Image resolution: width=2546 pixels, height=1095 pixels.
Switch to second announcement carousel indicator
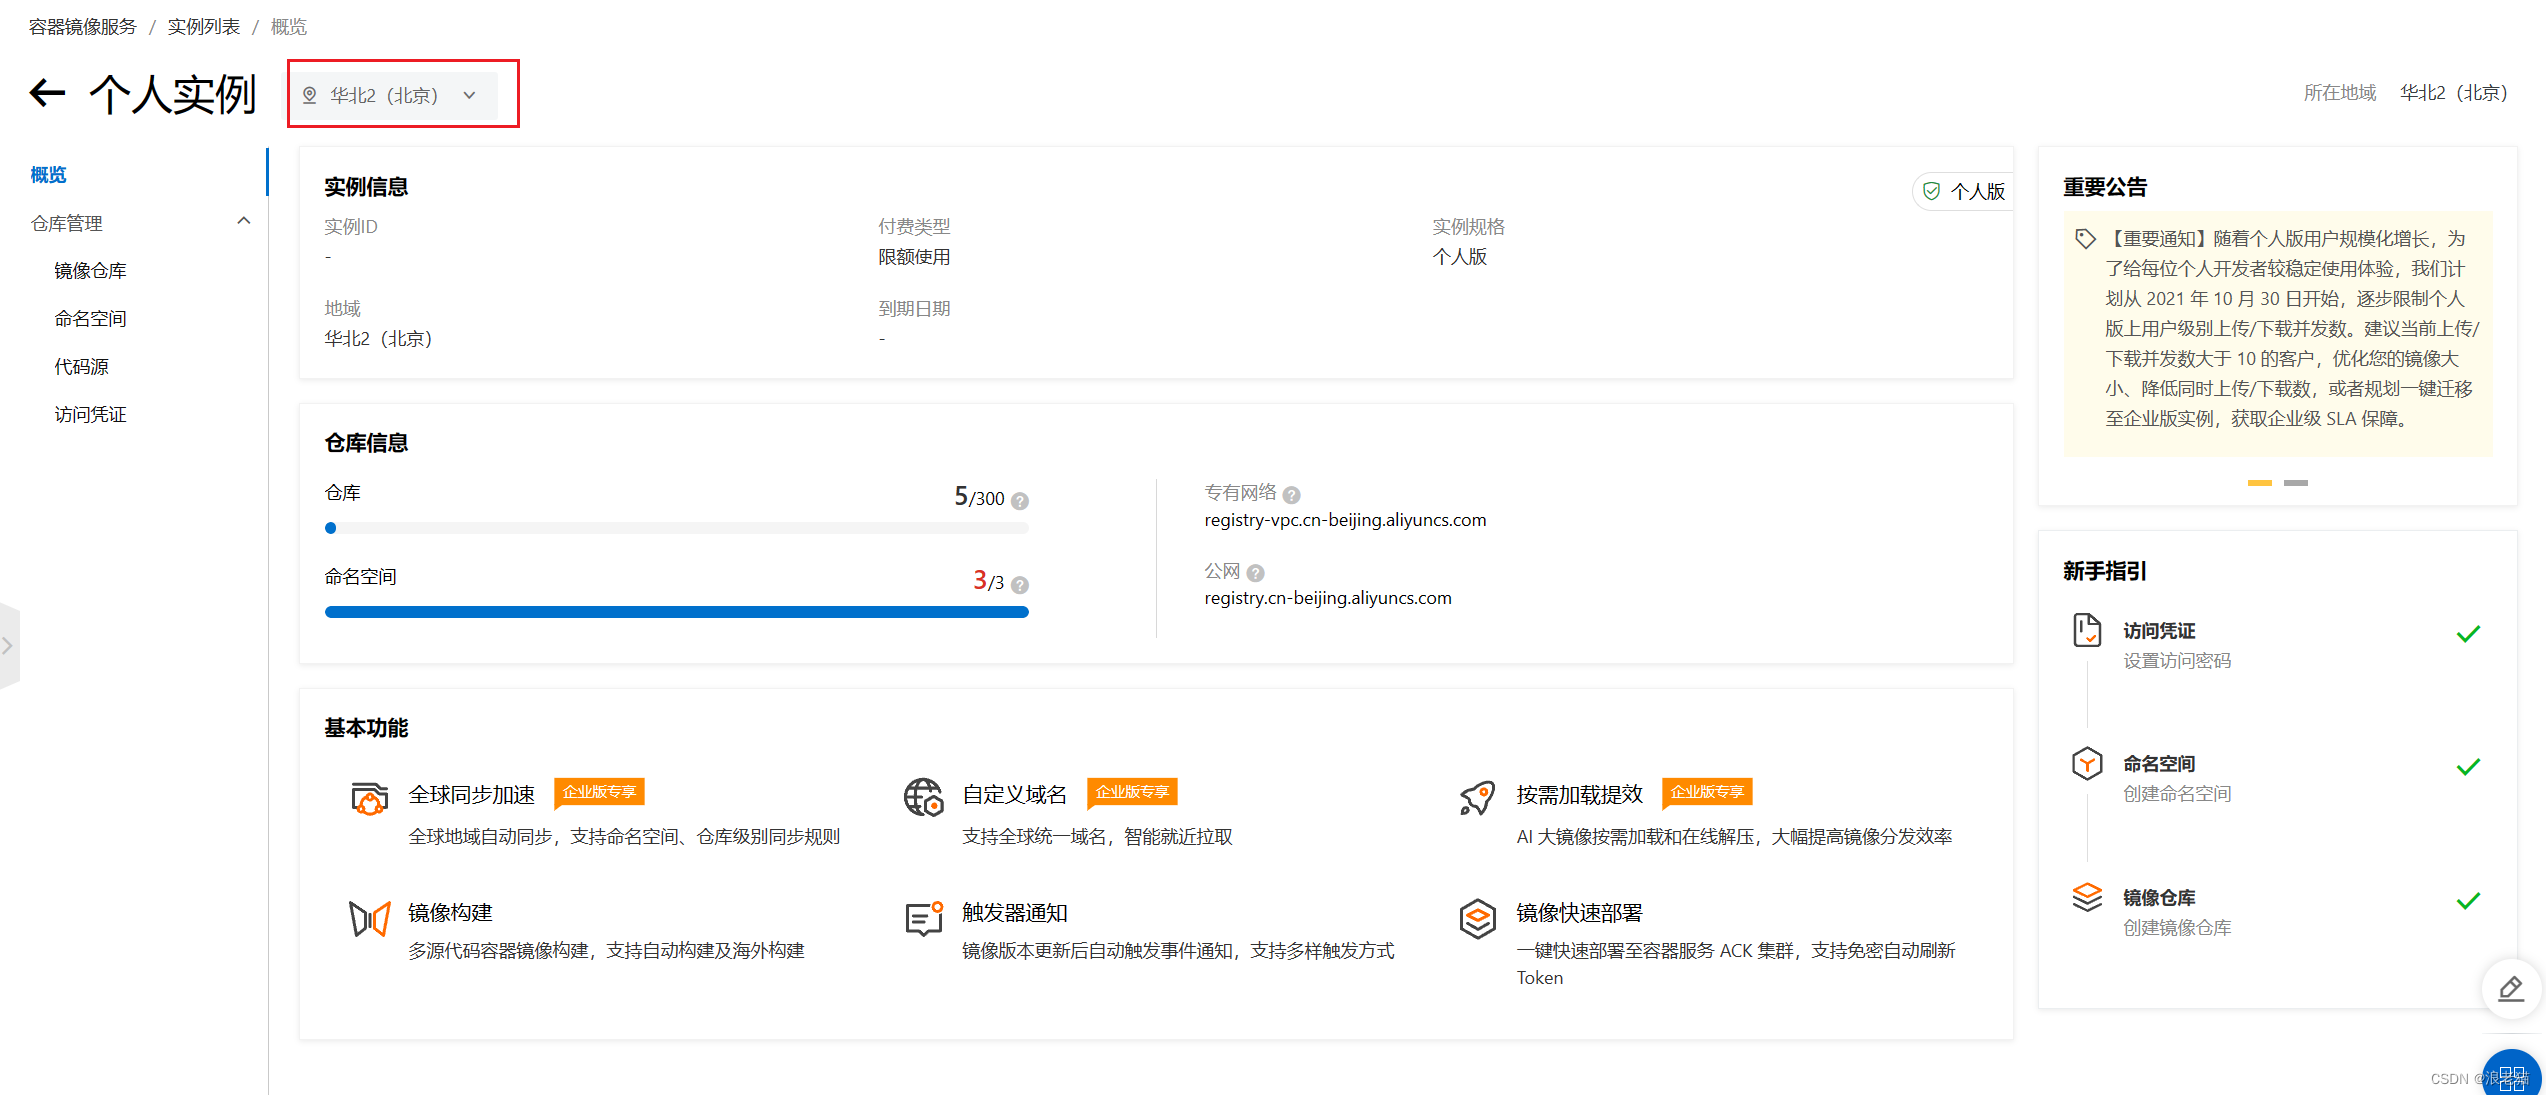(2295, 483)
